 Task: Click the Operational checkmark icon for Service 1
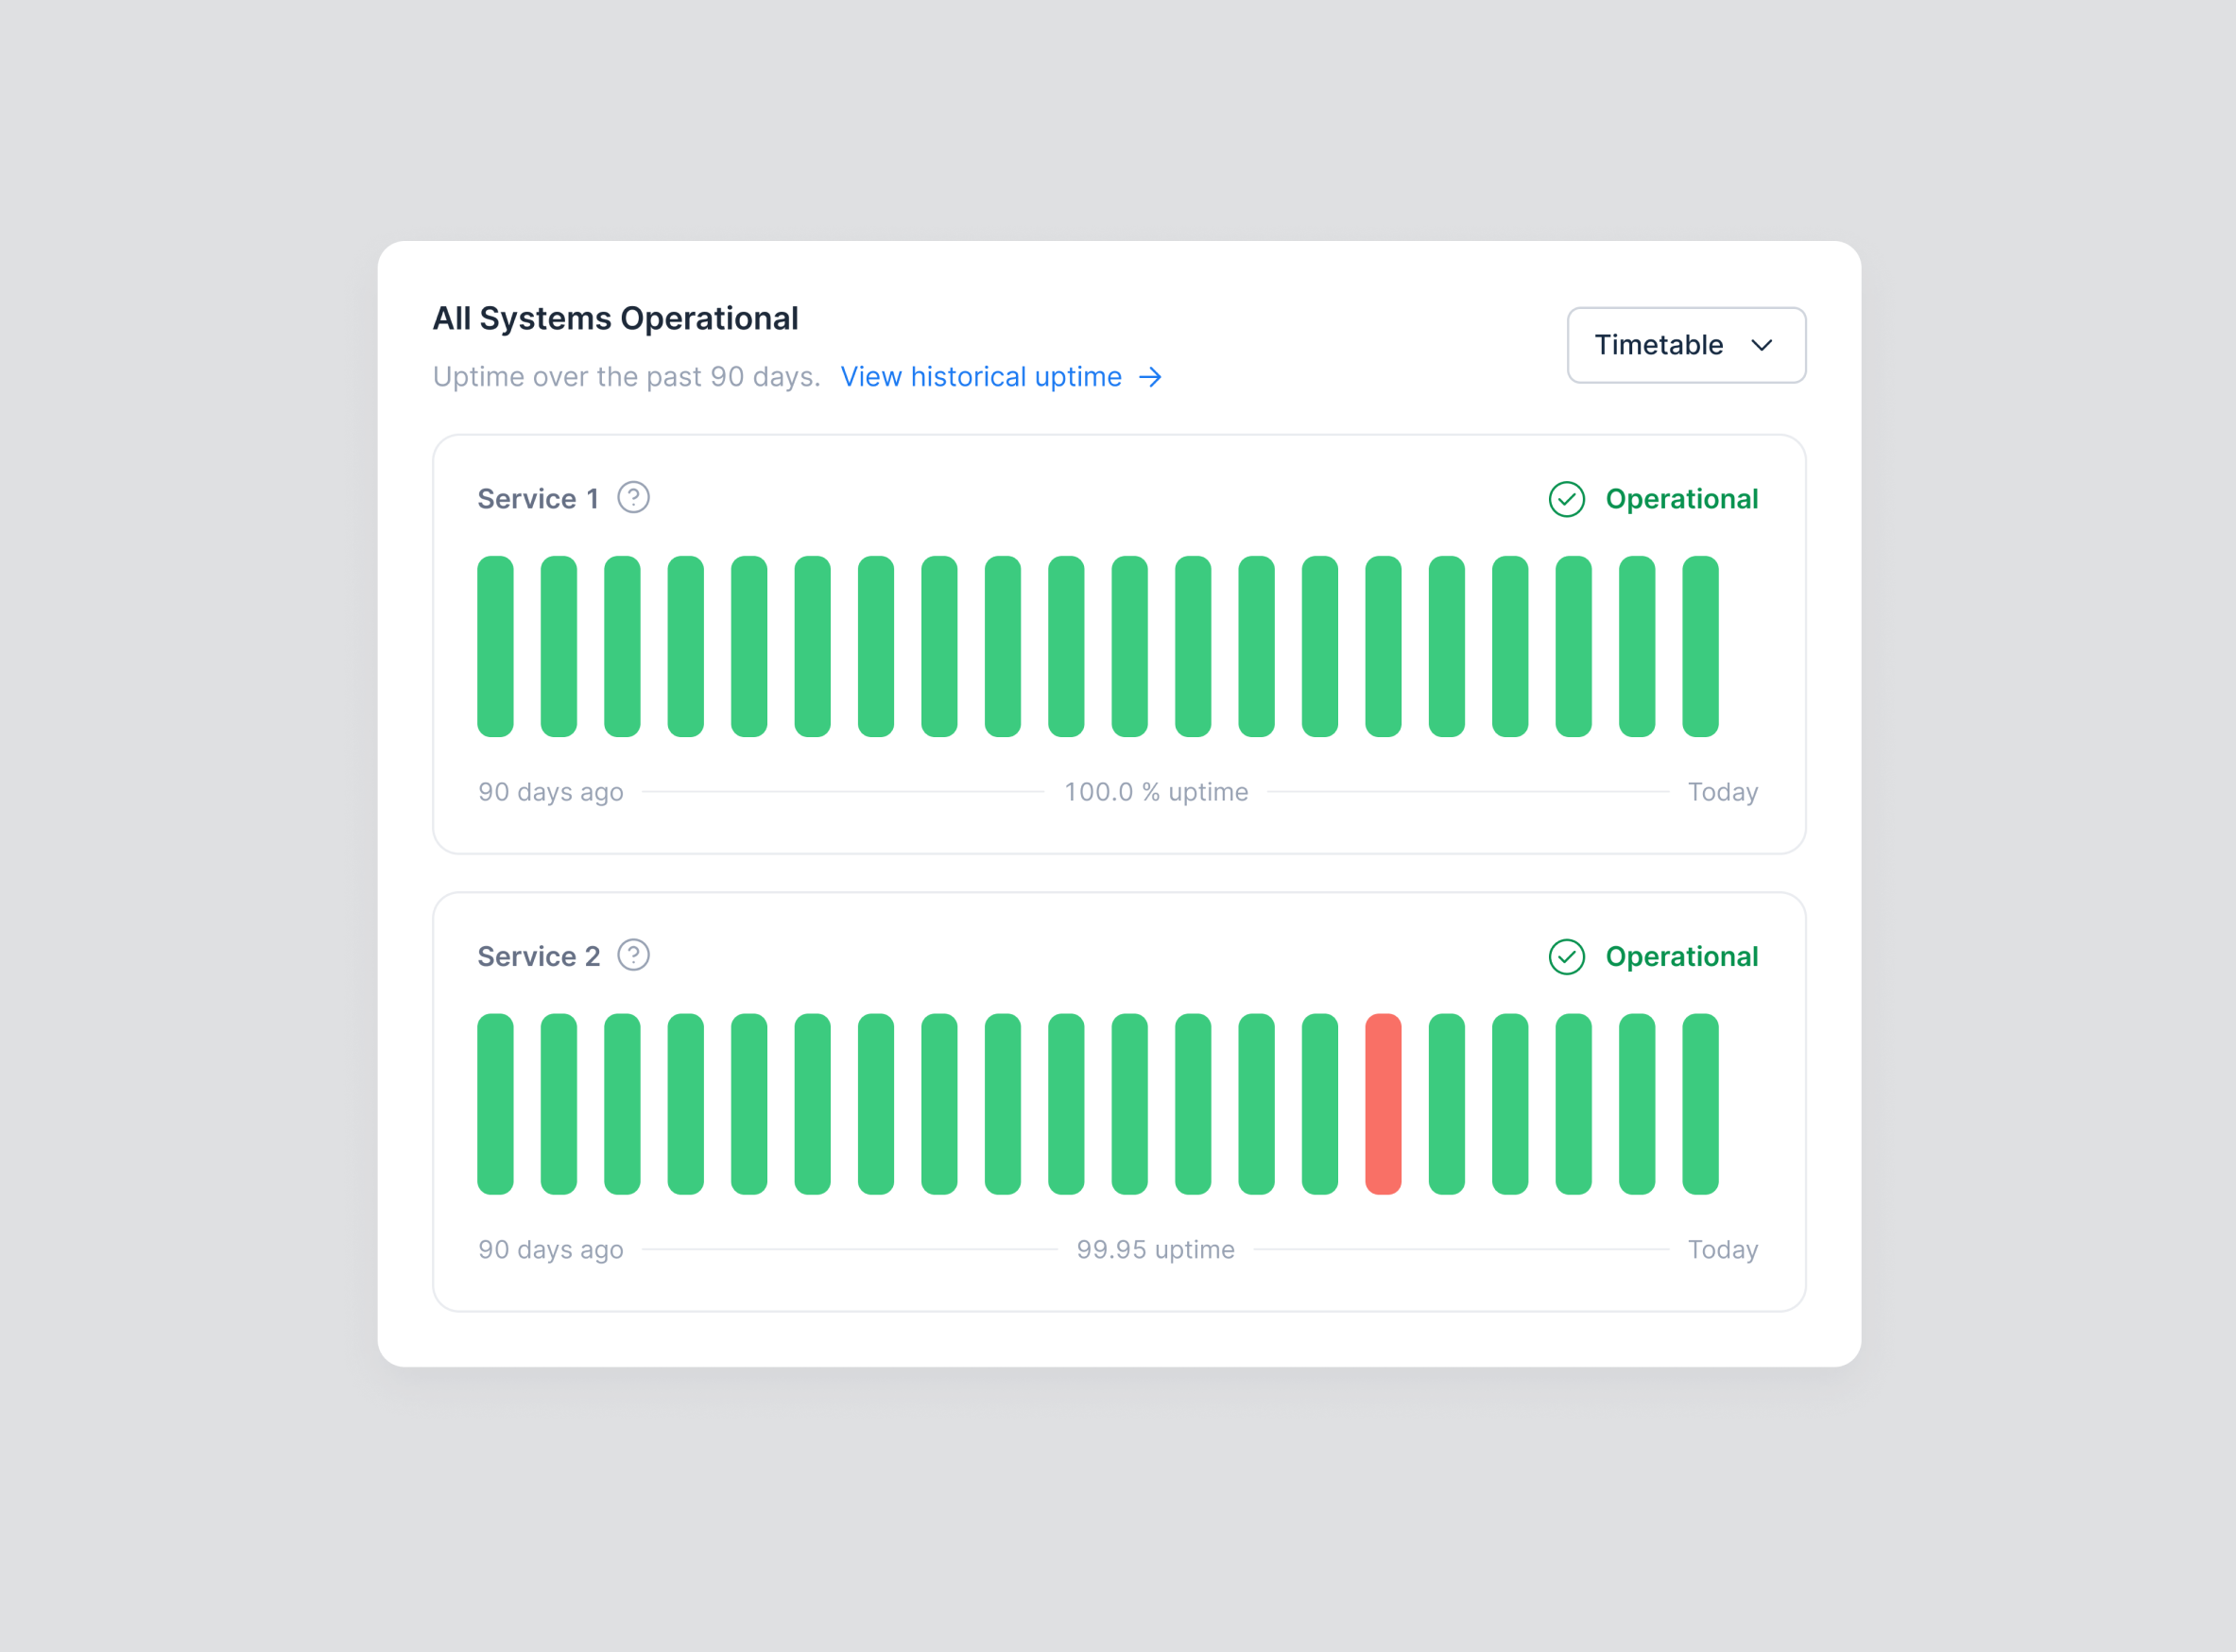1567,499
